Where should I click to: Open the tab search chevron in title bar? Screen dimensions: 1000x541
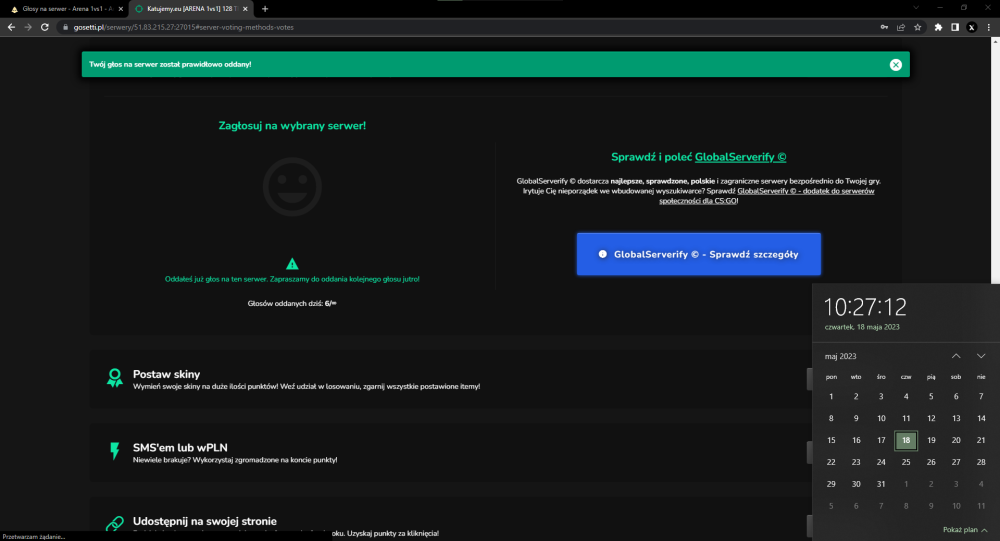point(916,8)
